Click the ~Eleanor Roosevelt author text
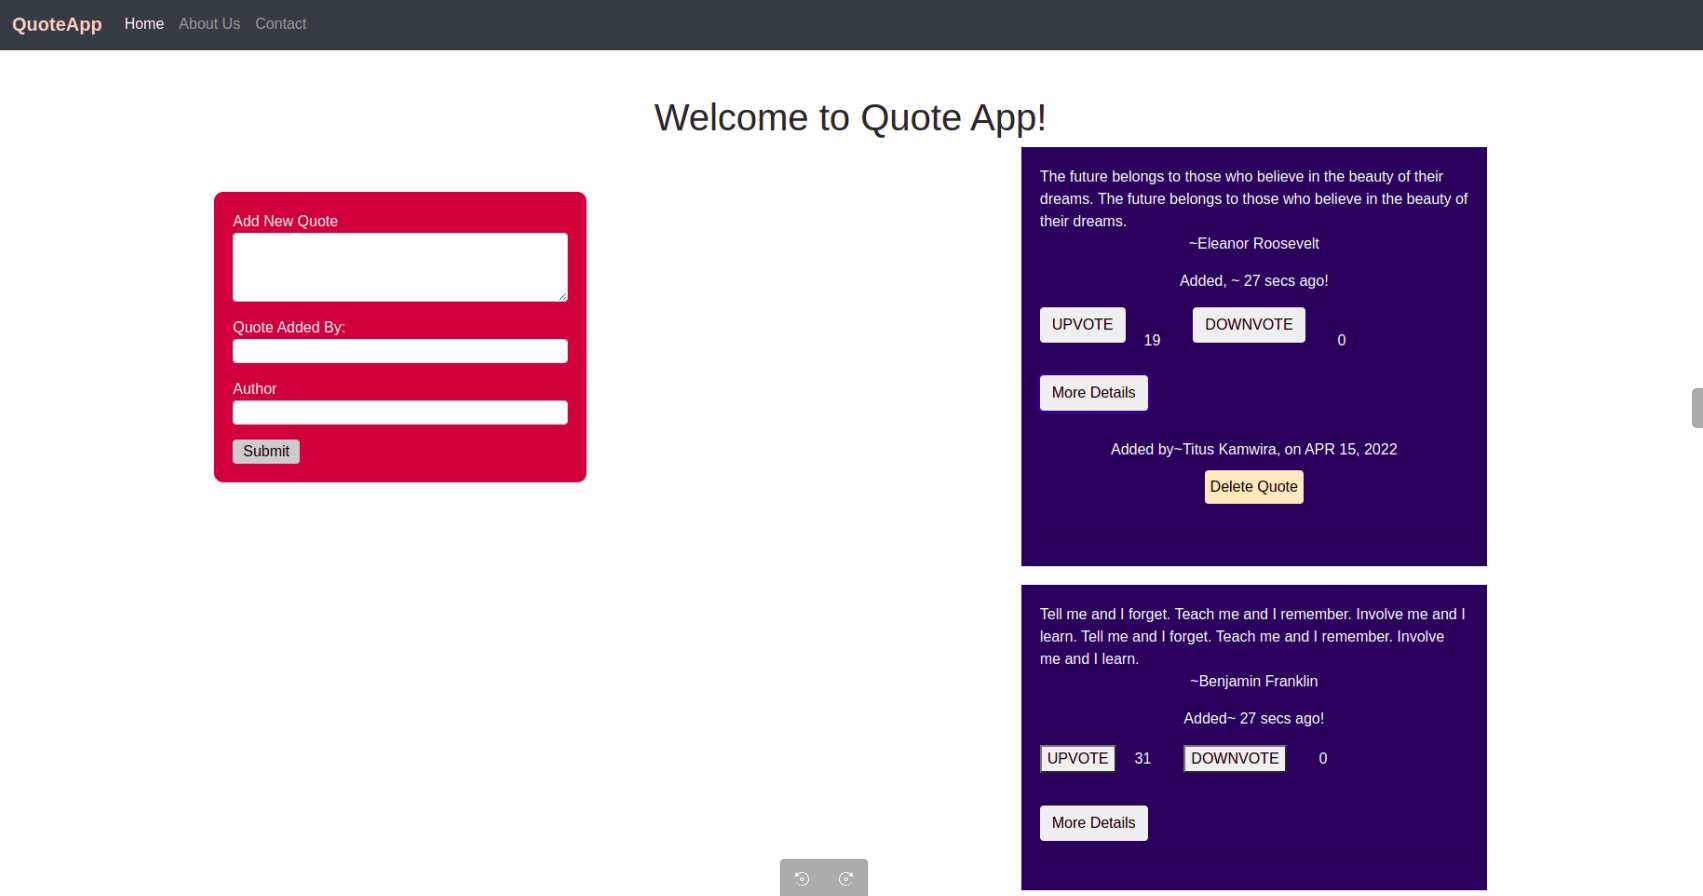The width and height of the screenshot is (1703, 896). (x=1254, y=244)
